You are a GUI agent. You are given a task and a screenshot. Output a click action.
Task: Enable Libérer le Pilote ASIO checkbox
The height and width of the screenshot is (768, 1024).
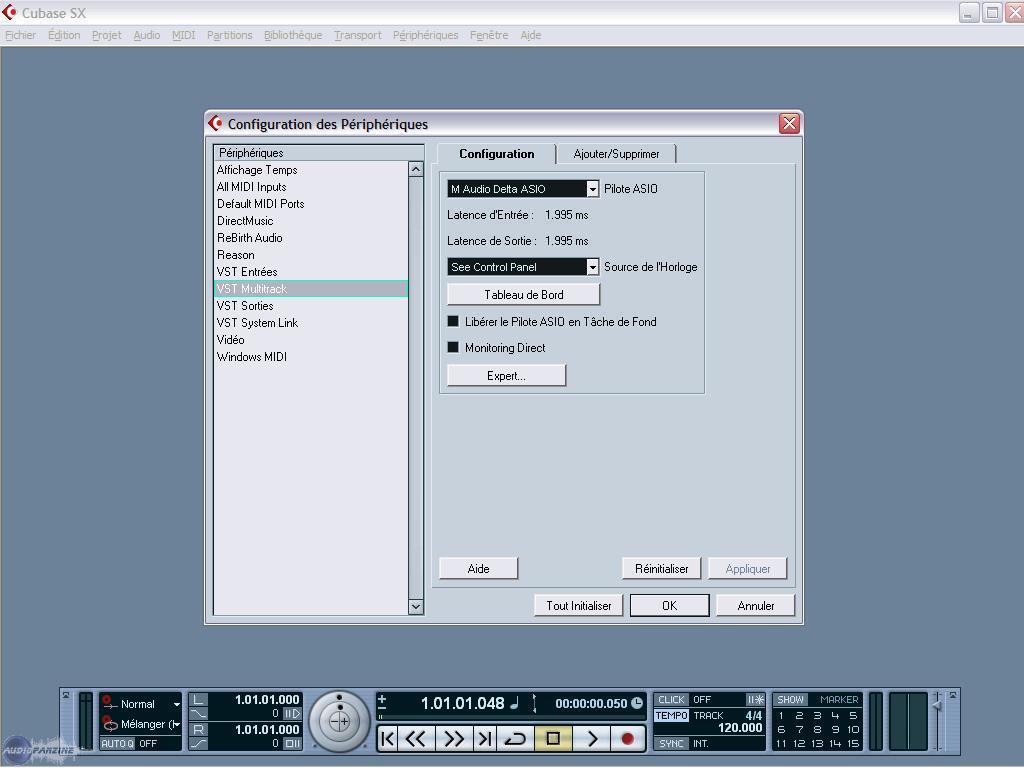point(453,321)
